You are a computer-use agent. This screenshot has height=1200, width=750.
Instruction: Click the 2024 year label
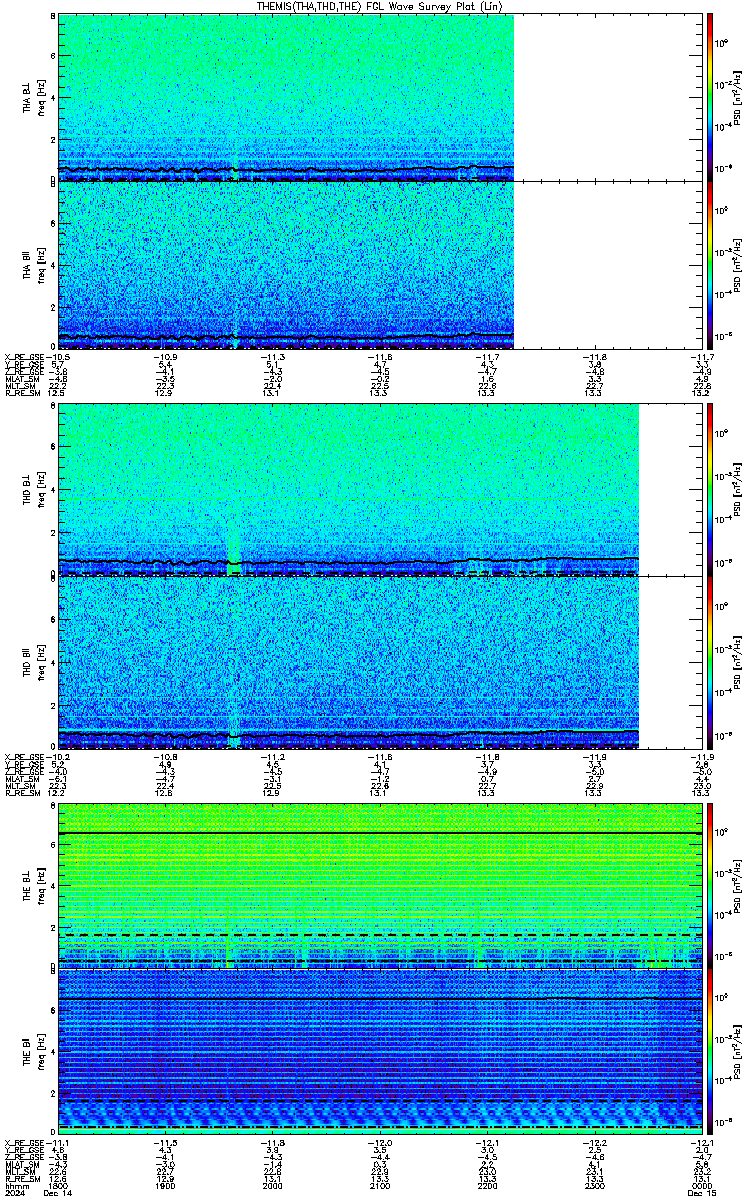[x=14, y=1193]
